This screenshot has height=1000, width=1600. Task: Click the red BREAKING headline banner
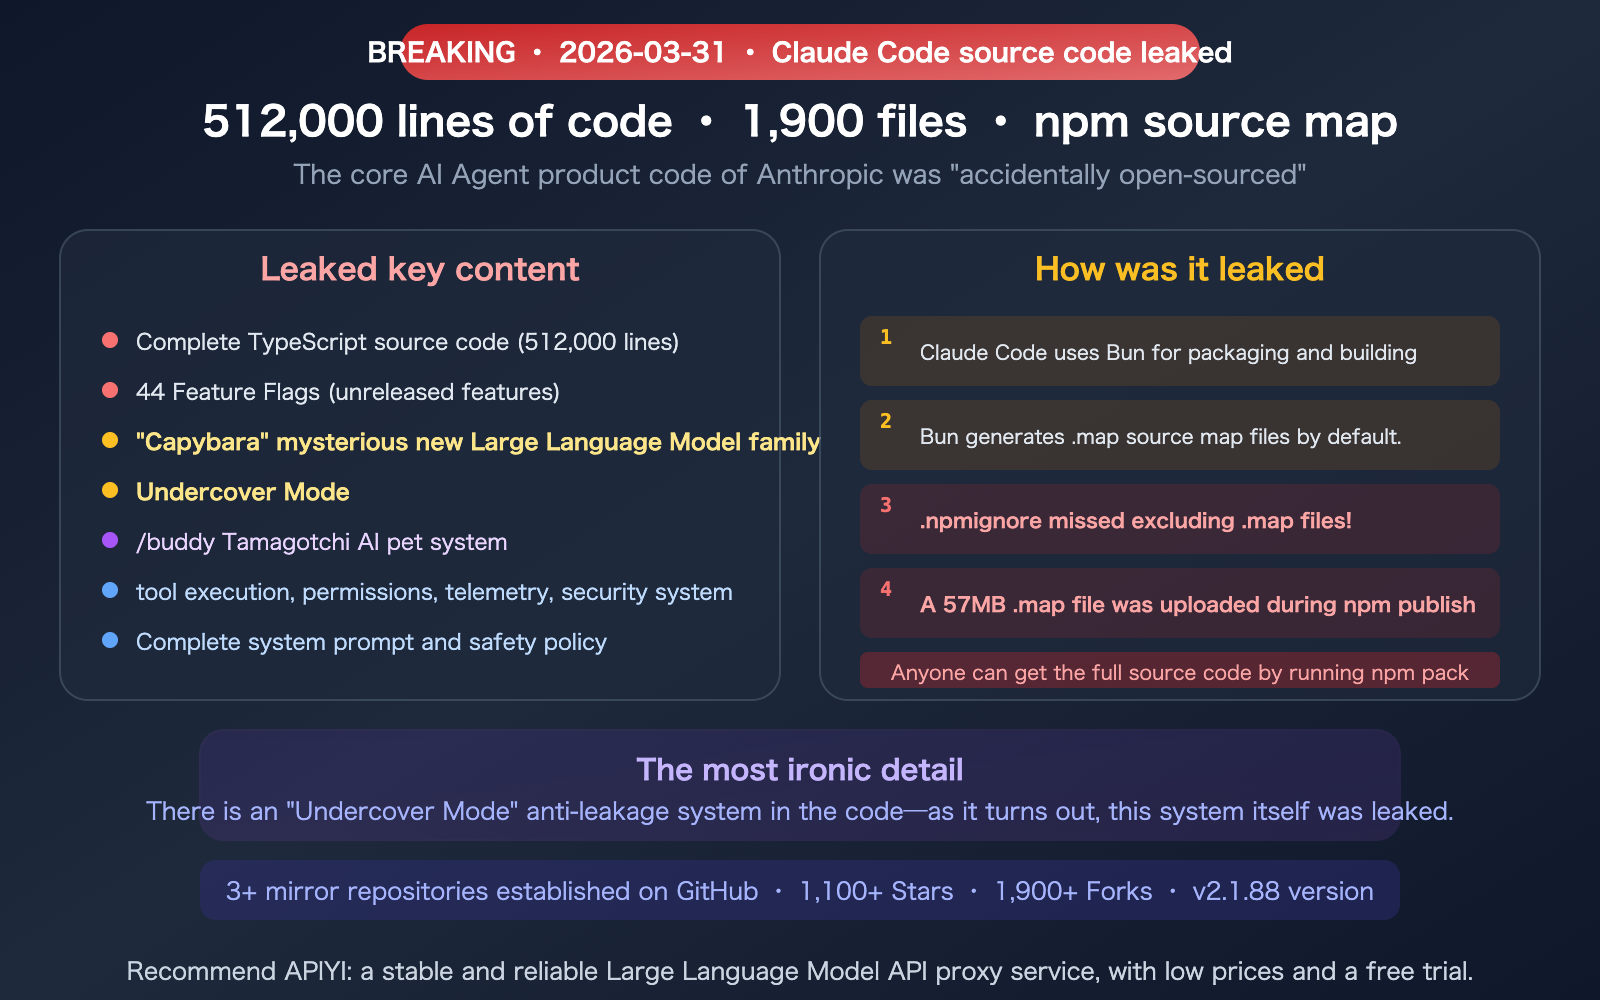pos(800,52)
